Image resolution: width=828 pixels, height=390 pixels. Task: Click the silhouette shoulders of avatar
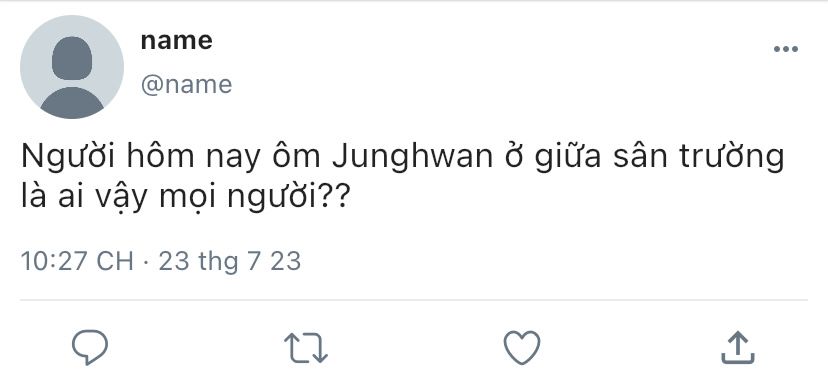coord(72,103)
